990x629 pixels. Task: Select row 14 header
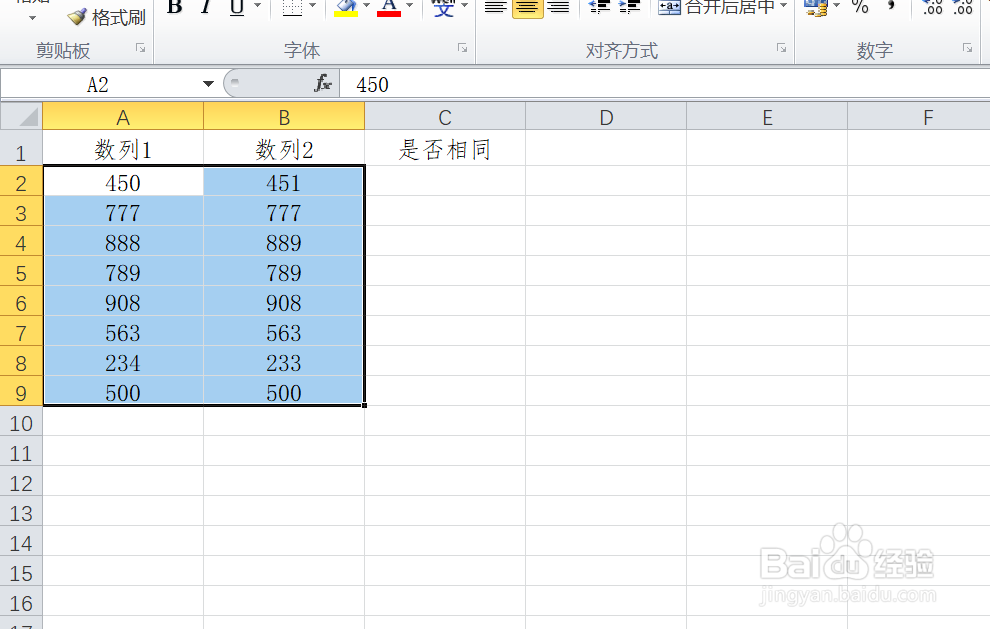pos(21,543)
